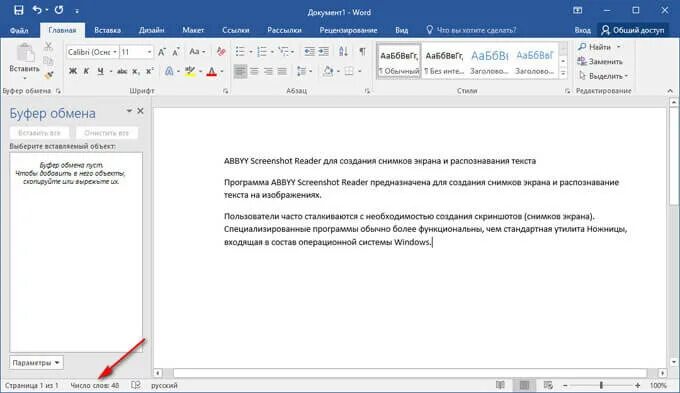Viewport: 680px width, 393px height.
Task: Click the Sort A-Z paragraph icon
Action: 343,52
